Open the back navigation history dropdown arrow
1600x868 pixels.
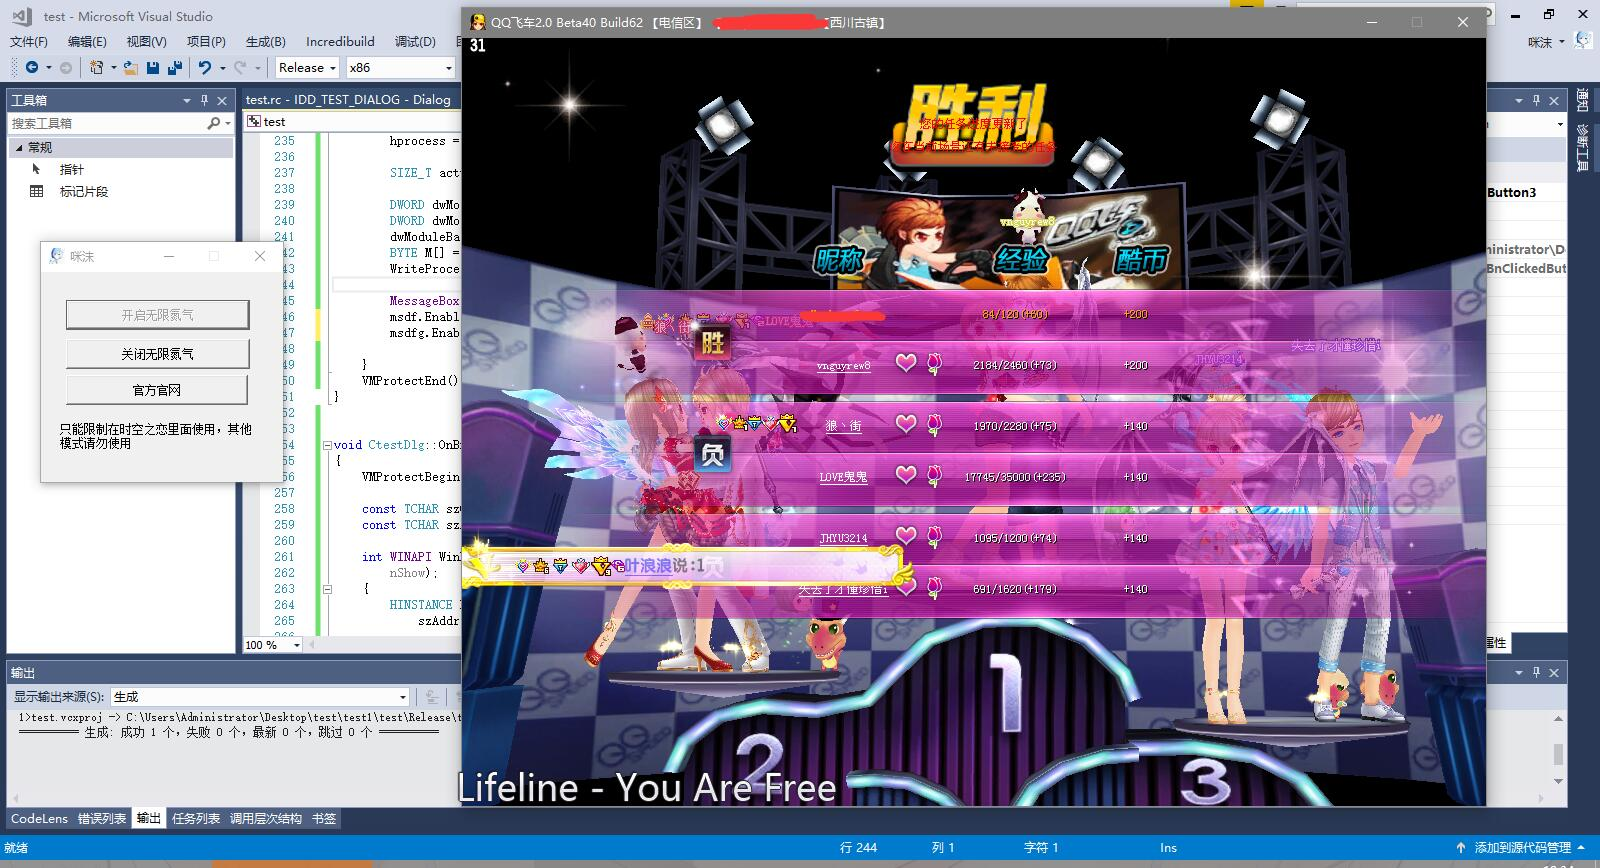pyautogui.click(x=48, y=68)
